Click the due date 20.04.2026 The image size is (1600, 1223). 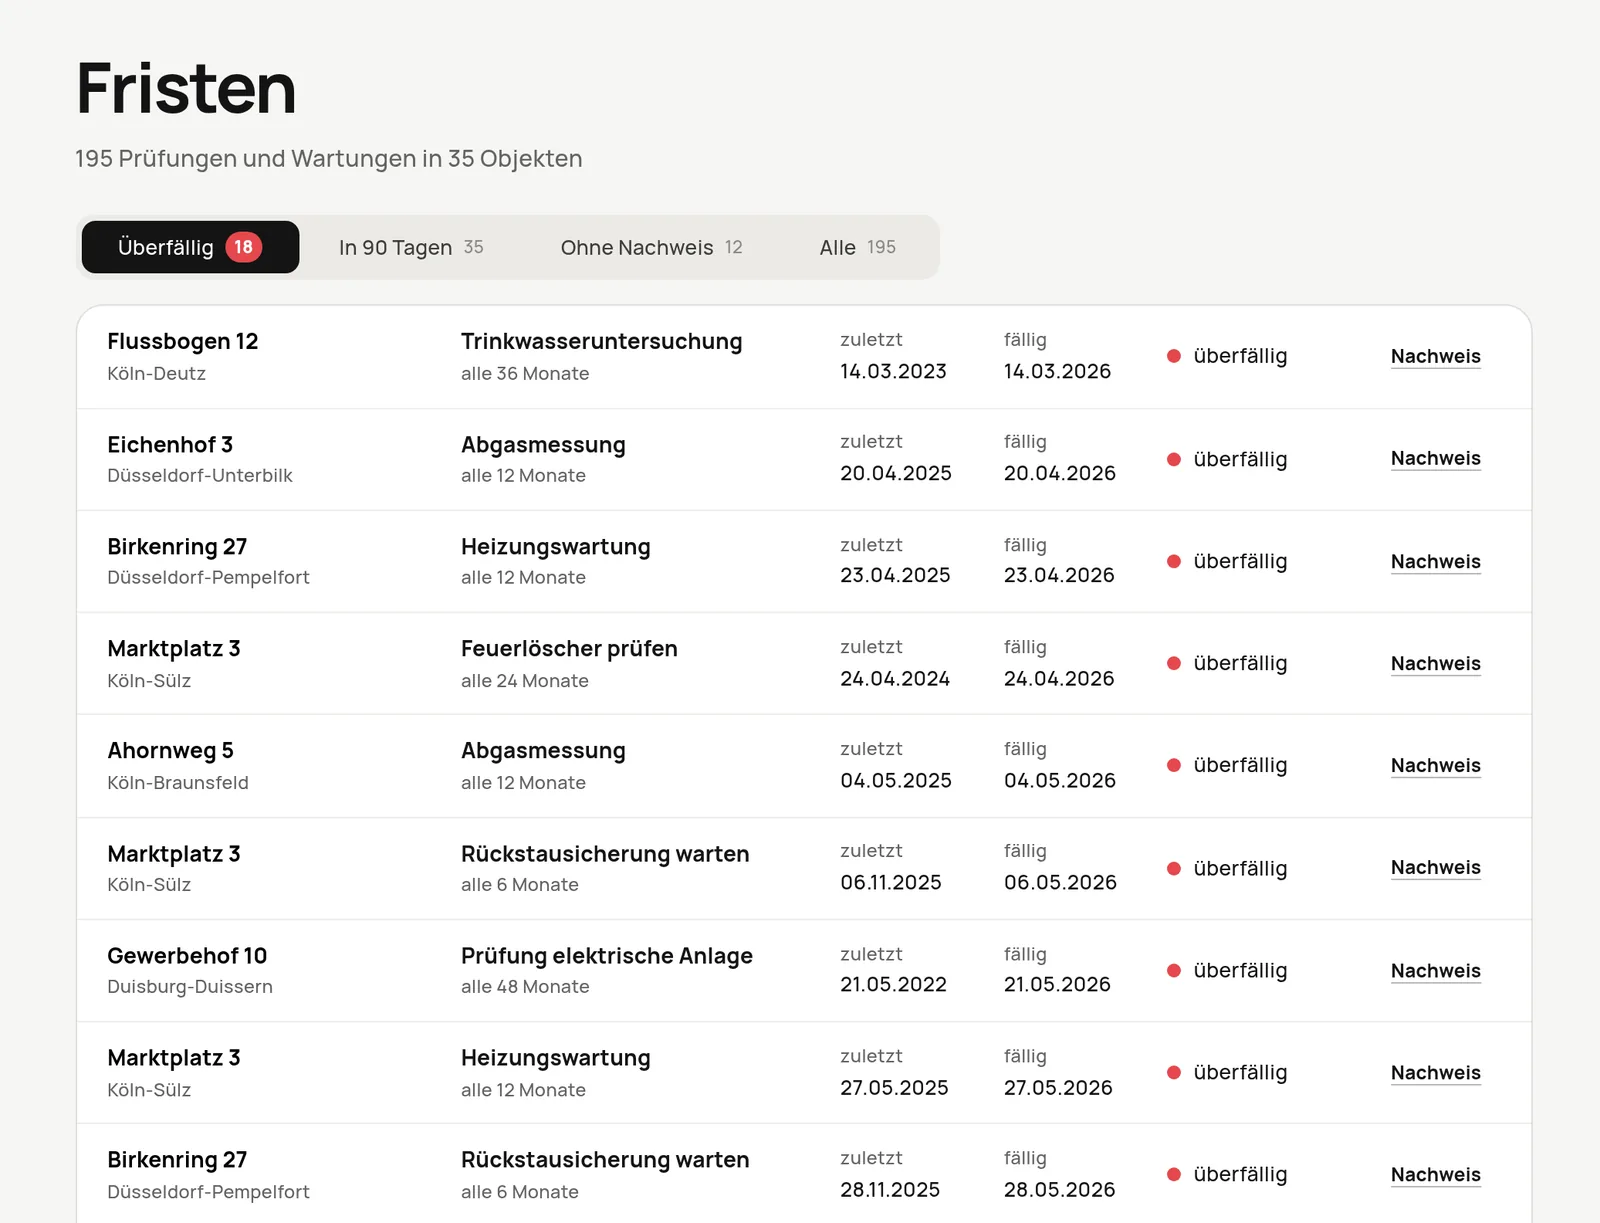(x=1059, y=473)
